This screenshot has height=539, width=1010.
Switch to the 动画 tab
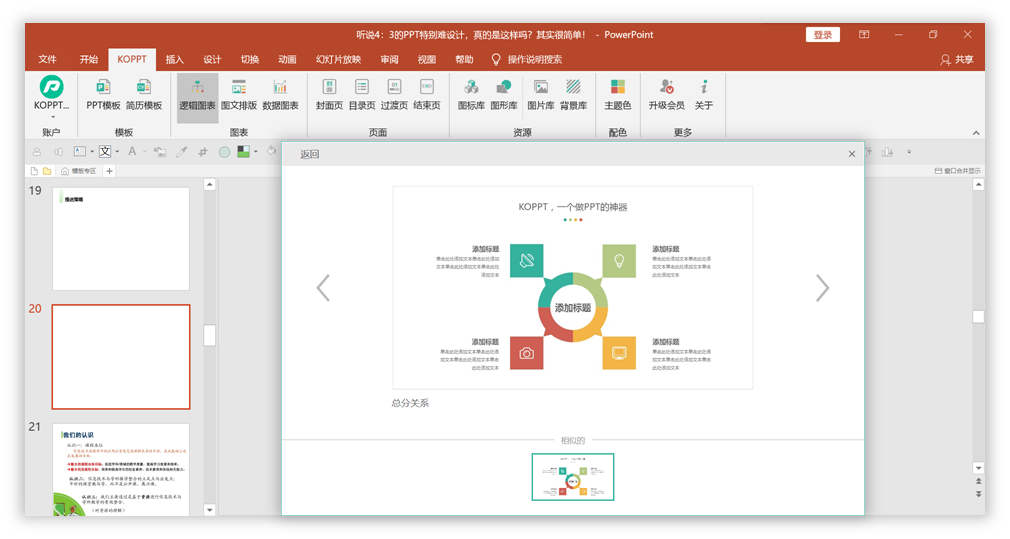pyautogui.click(x=287, y=59)
